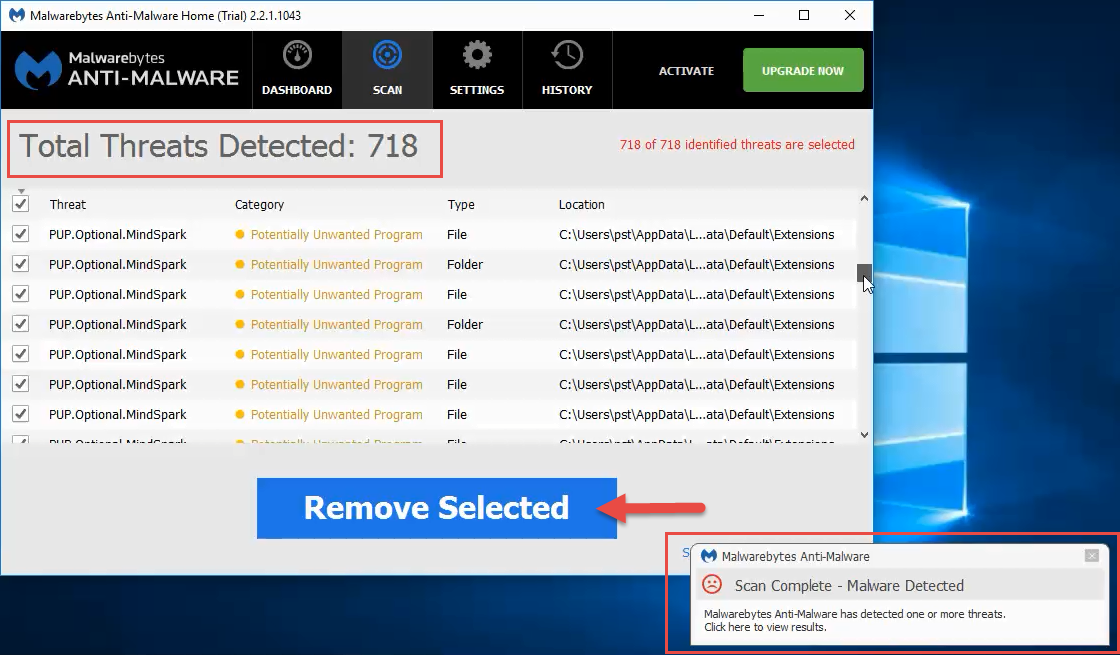
Task: Click the threat list scroll down arrow
Action: coord(864,434)
